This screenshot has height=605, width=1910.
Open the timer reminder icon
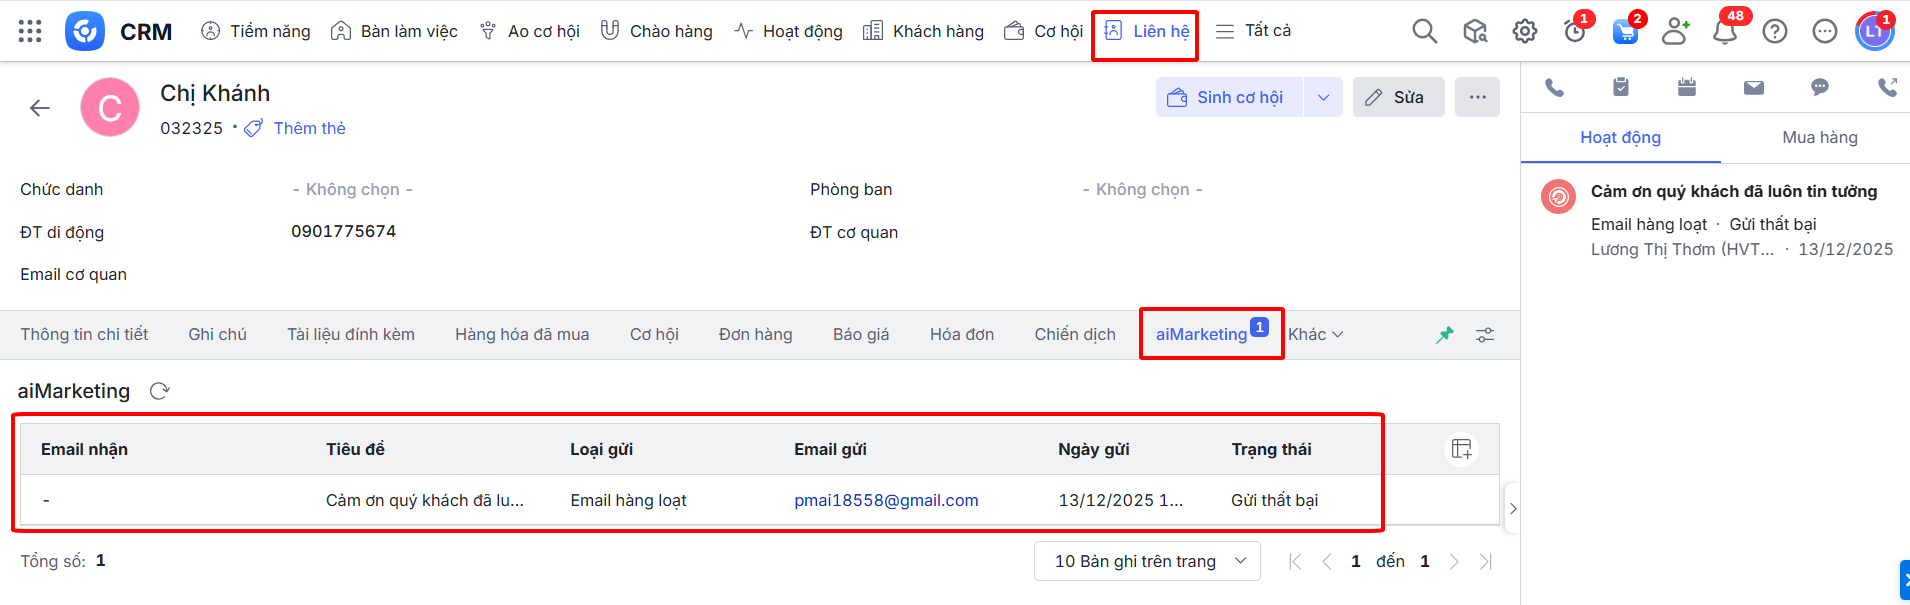(1575, 31)
